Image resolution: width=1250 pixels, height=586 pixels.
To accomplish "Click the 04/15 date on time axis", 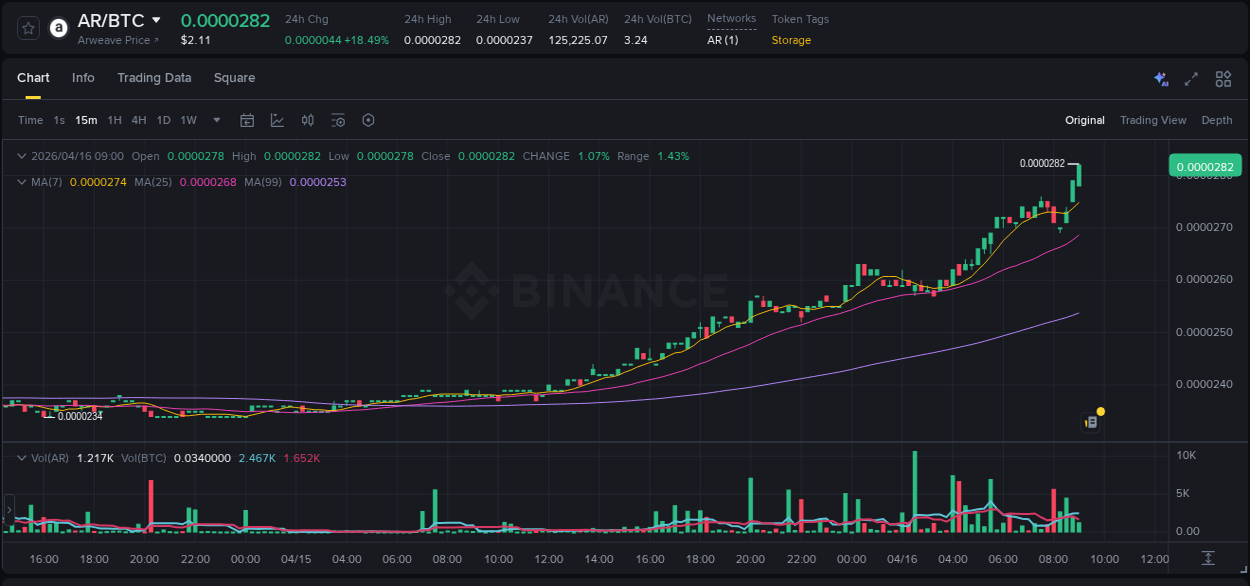I will point(296,559).
